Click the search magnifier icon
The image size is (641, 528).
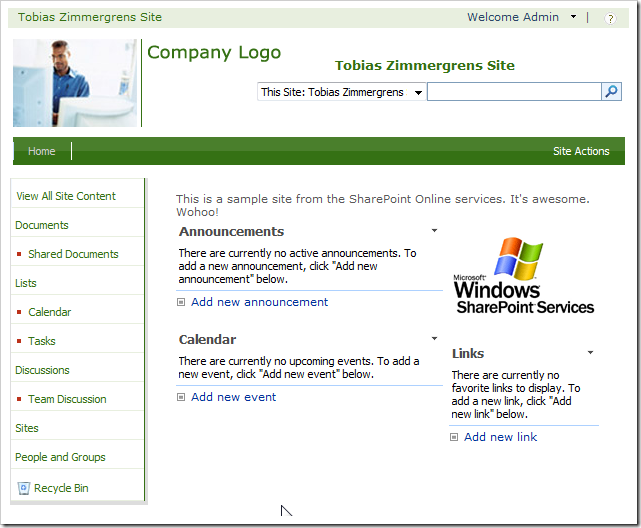[x=611, y=92]
